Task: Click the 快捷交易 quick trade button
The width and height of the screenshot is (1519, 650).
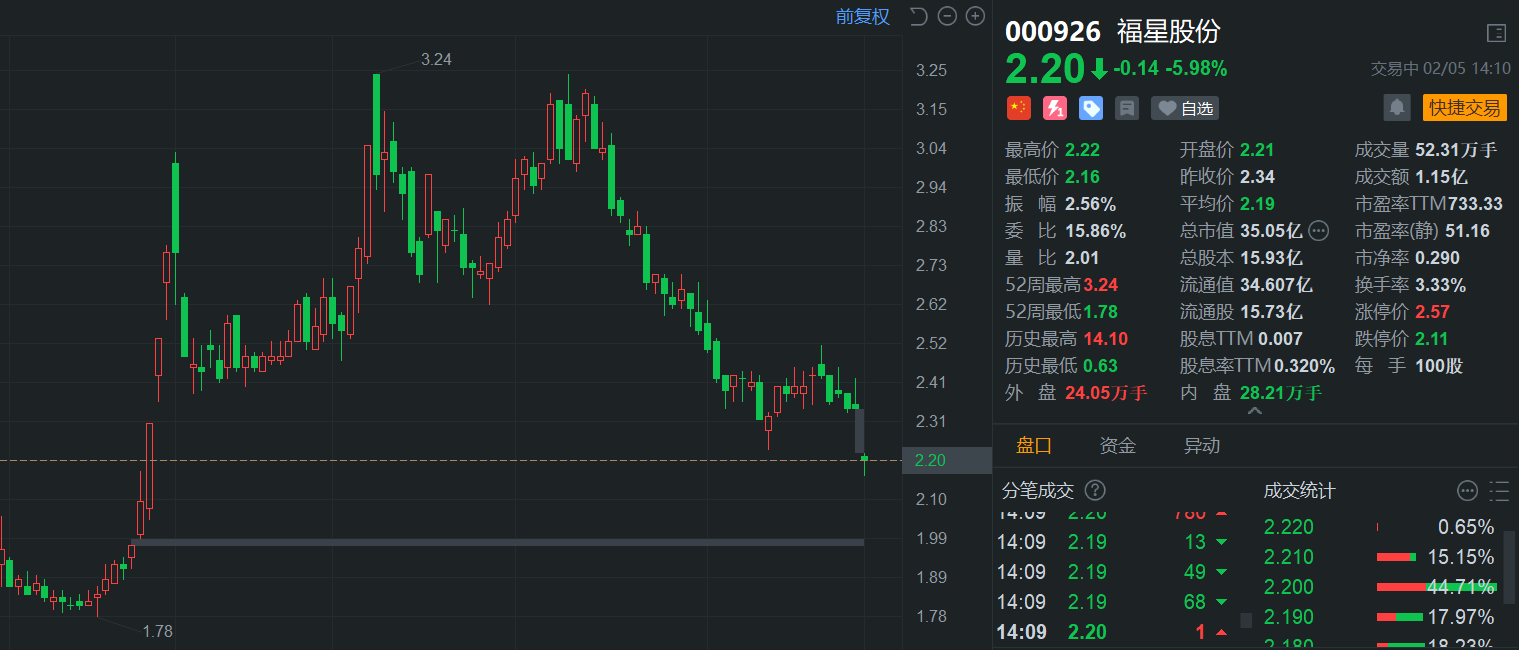Action: 1464,108
